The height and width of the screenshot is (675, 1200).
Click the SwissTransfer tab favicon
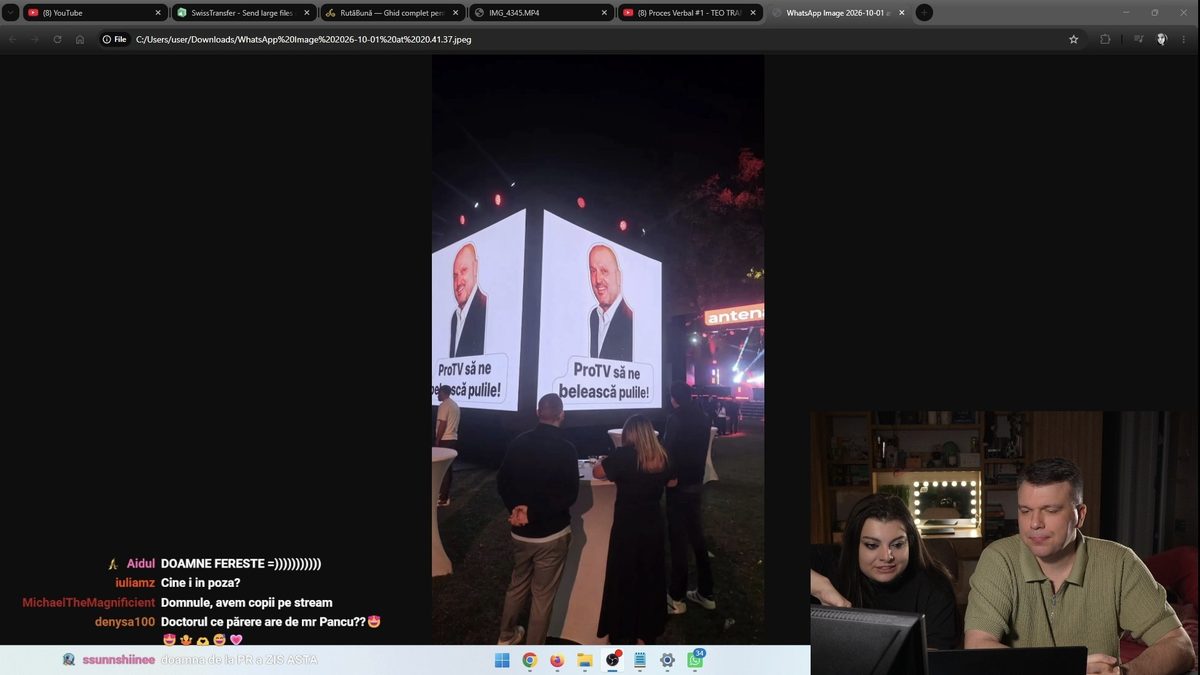pos(181,13)
